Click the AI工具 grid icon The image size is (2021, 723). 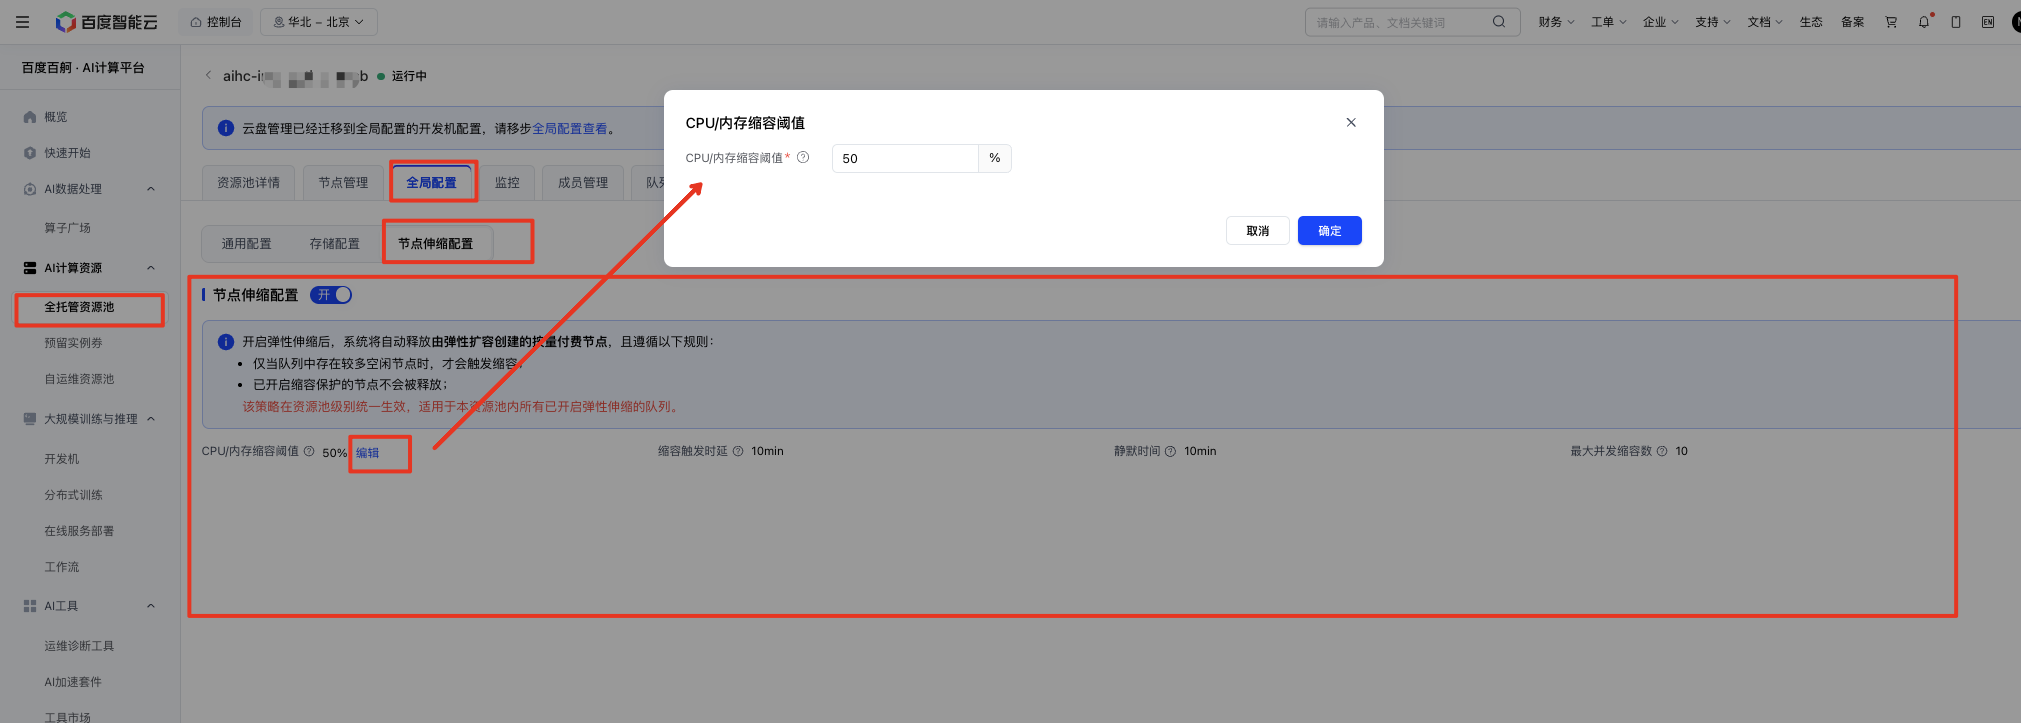(x=30, y=606)
